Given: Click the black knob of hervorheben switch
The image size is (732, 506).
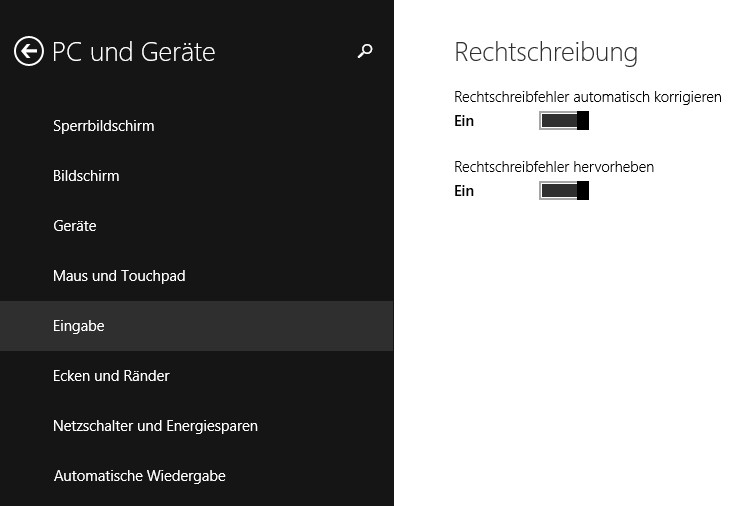Looking at the screenshot, I should coord(583,190).
